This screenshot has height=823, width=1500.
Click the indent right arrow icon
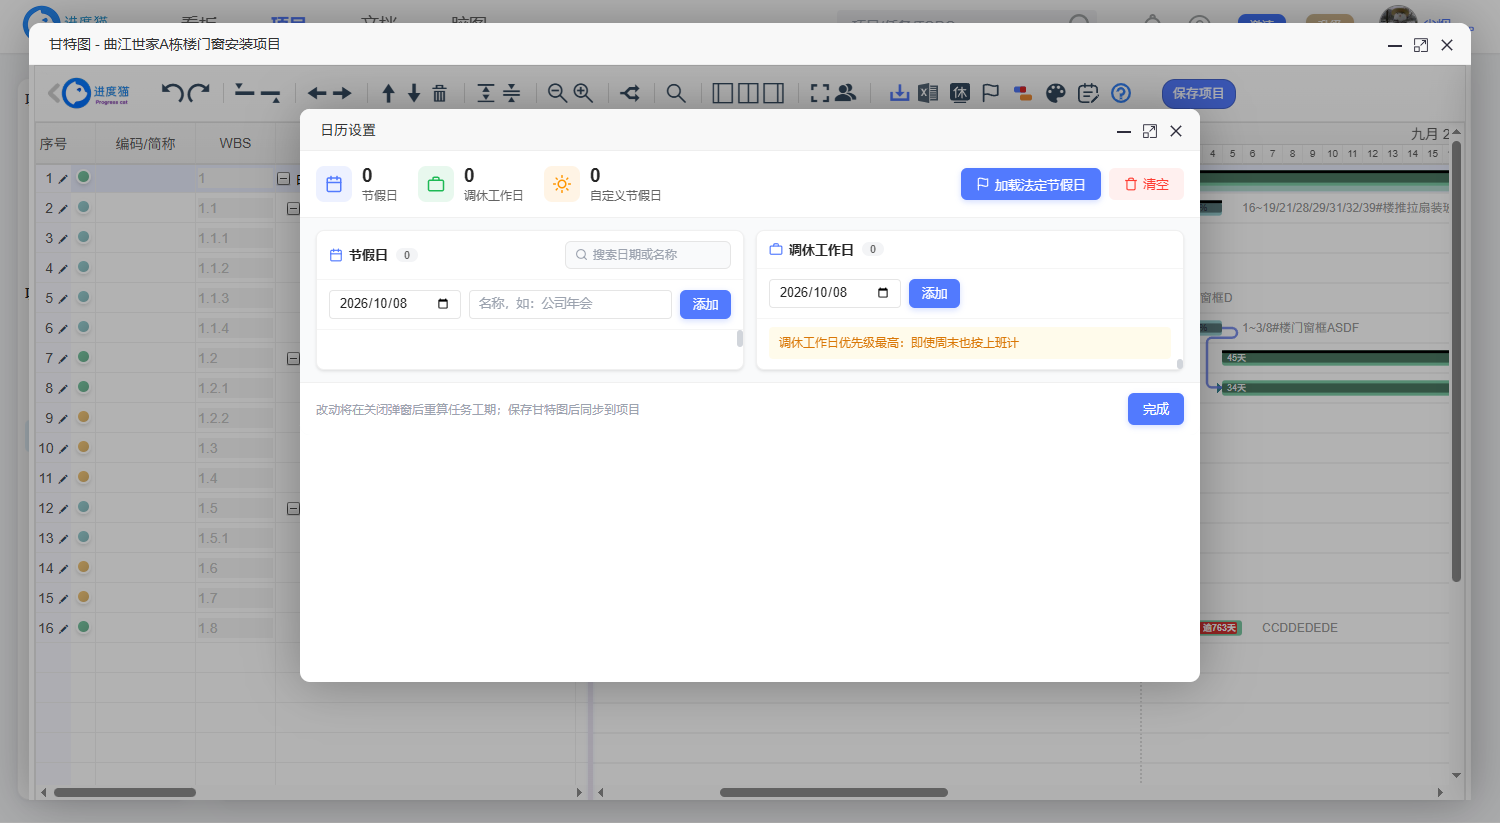click(x=342, y=93)
